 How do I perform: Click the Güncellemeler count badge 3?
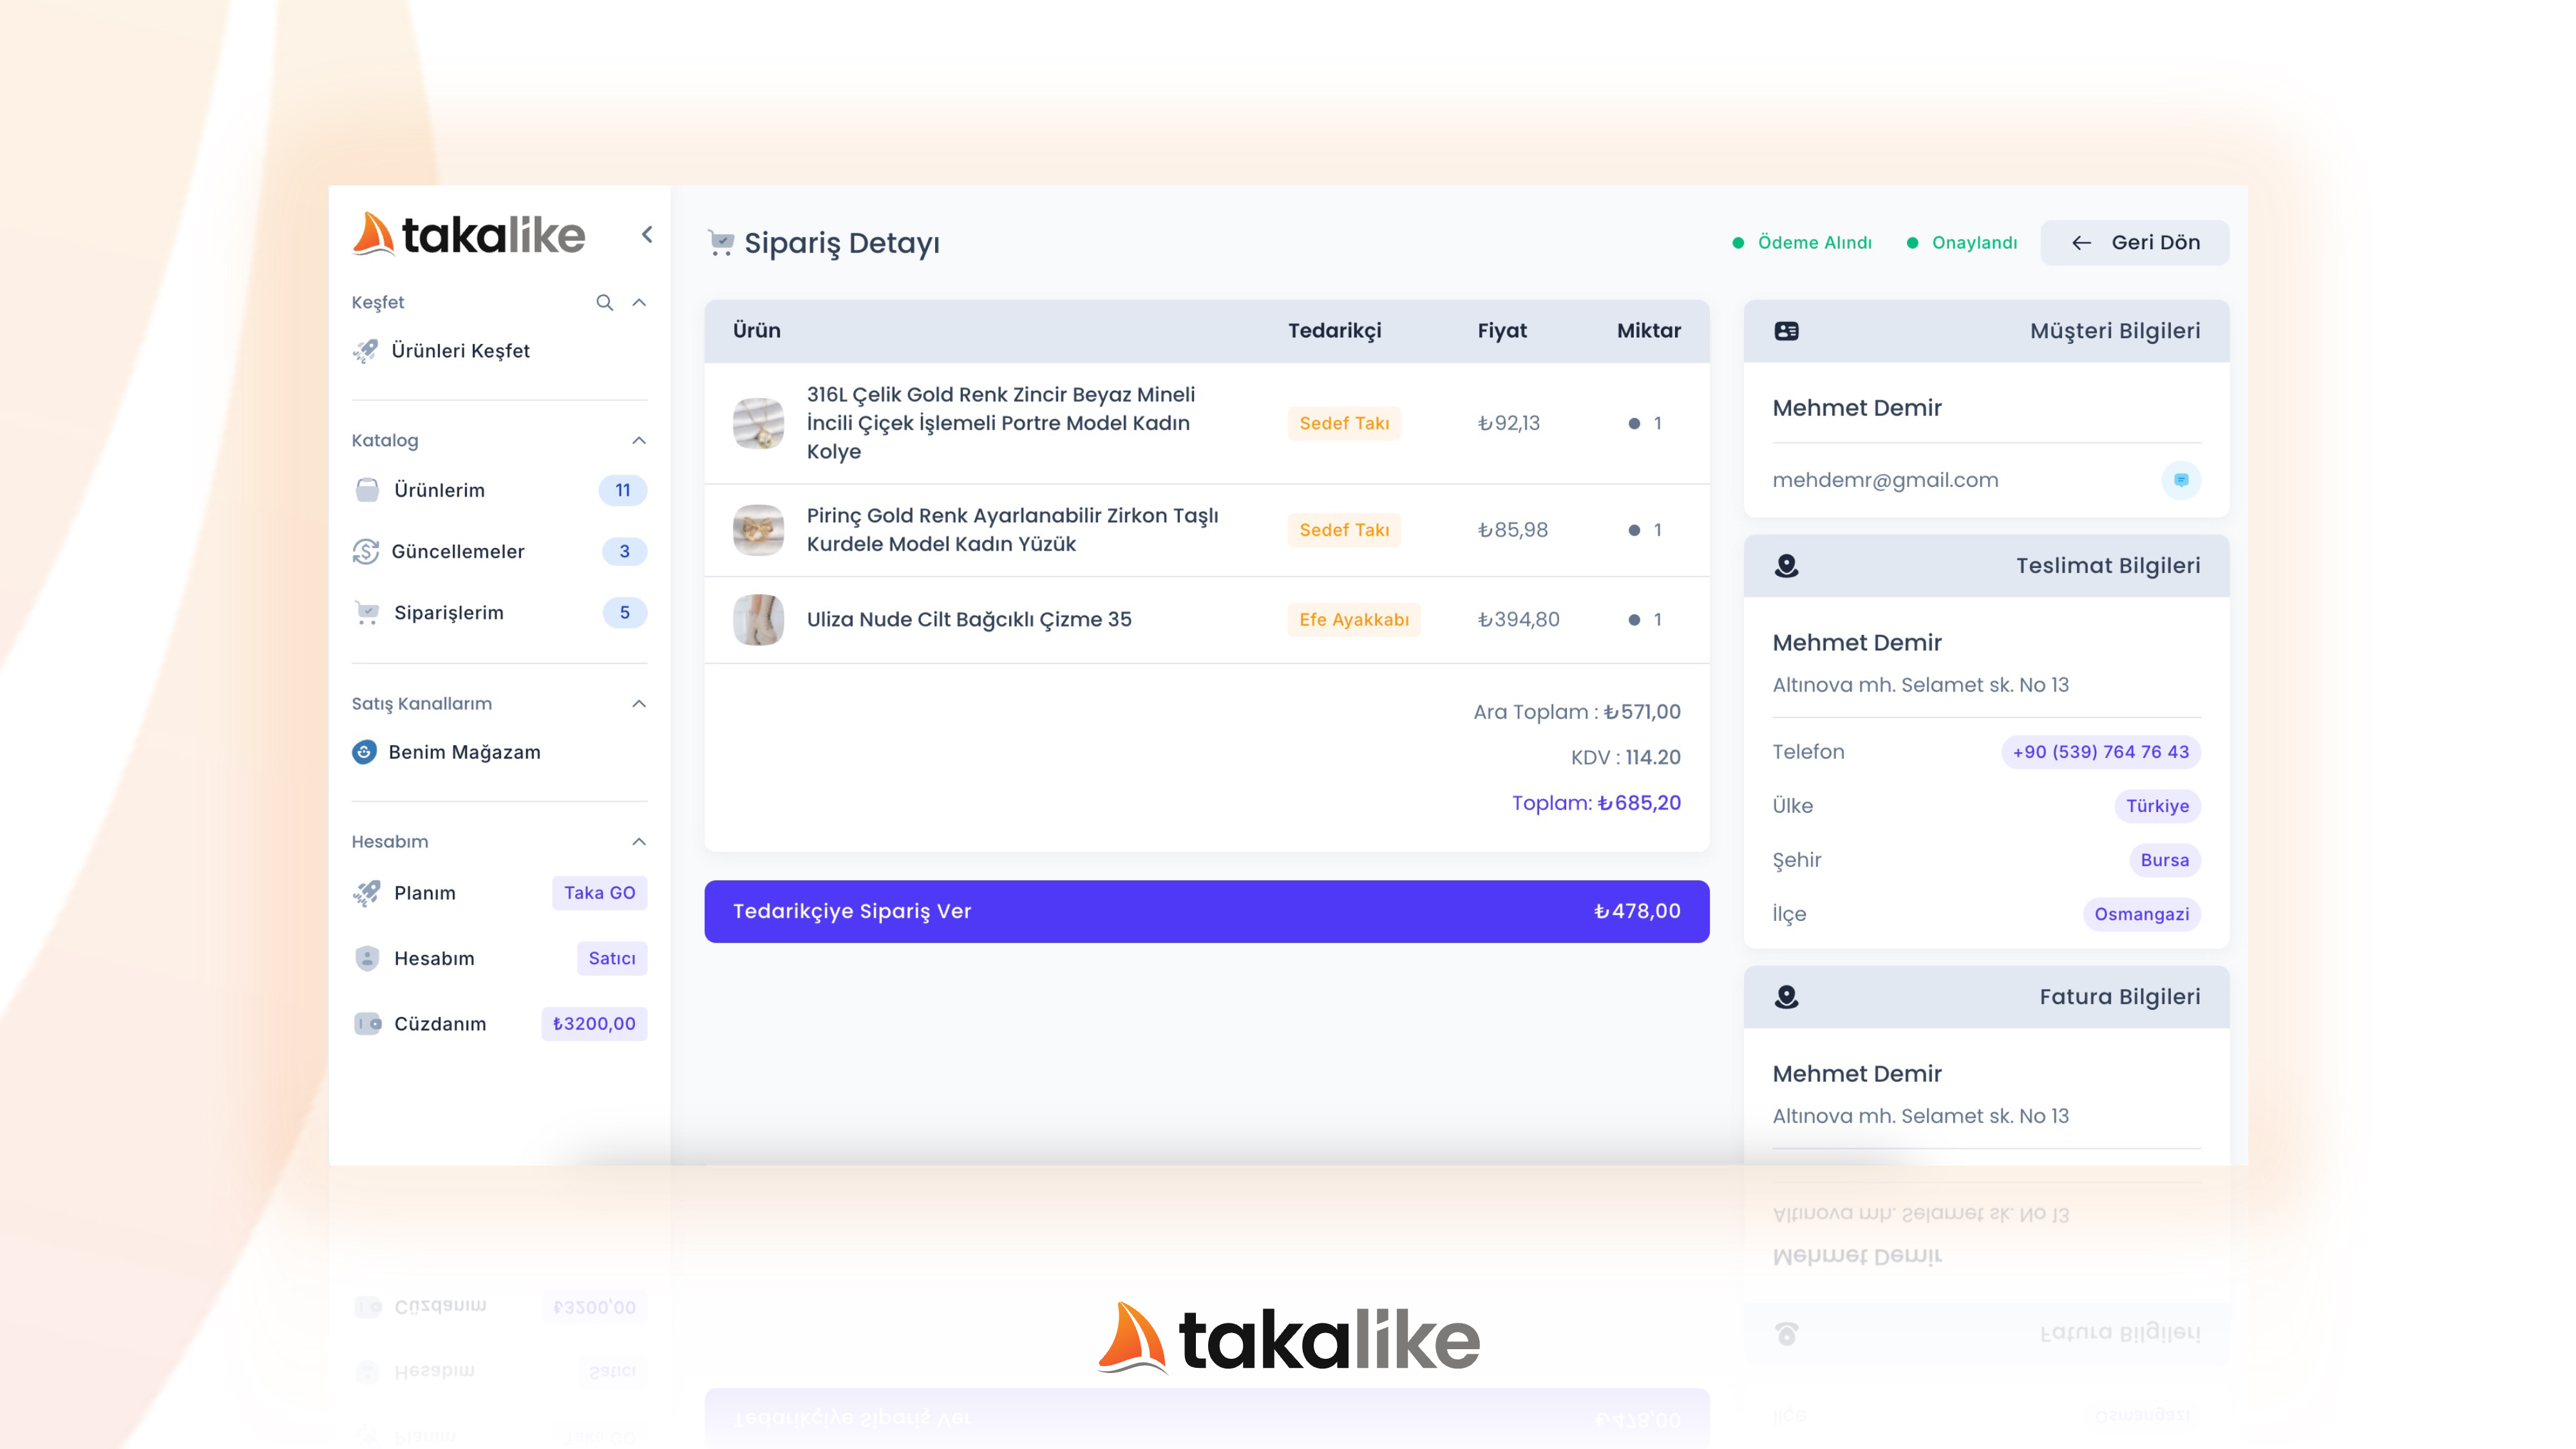pyautogui.click(x=625, y=551)
